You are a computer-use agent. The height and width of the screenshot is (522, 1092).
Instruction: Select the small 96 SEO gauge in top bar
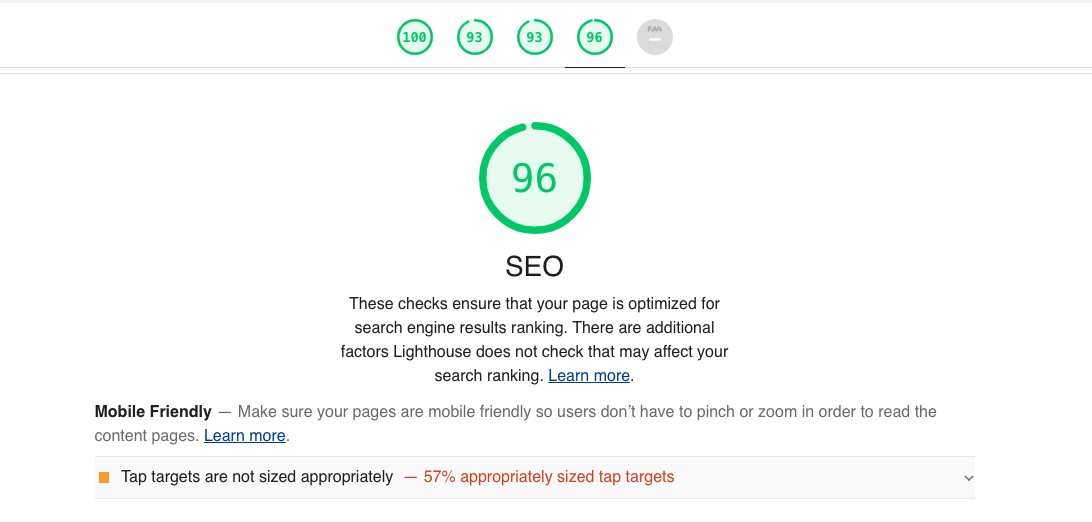(594, 38)
